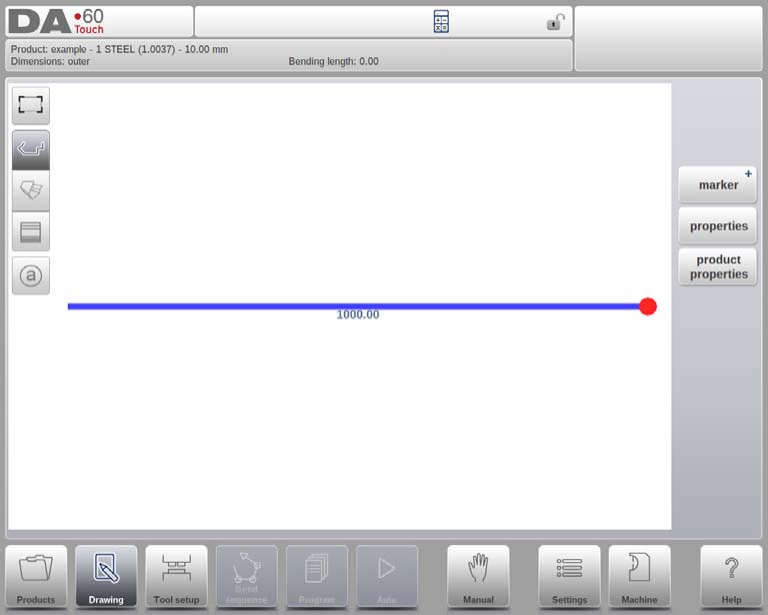Click the Dimensions: outer text

click(50, 62)
